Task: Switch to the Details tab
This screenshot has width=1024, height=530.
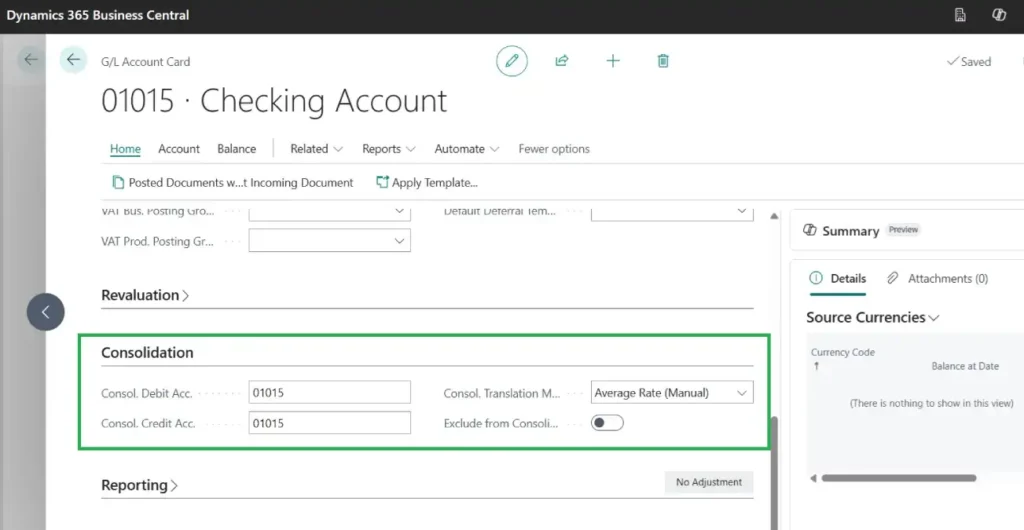Action: point(838,279)
